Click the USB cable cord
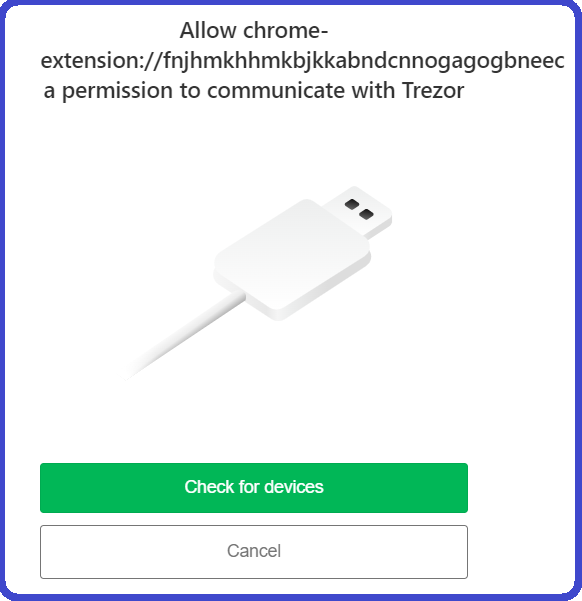Image resolution: width=582 pixels, height=601 pixels. pyautogui.click(x=183, y=336)
